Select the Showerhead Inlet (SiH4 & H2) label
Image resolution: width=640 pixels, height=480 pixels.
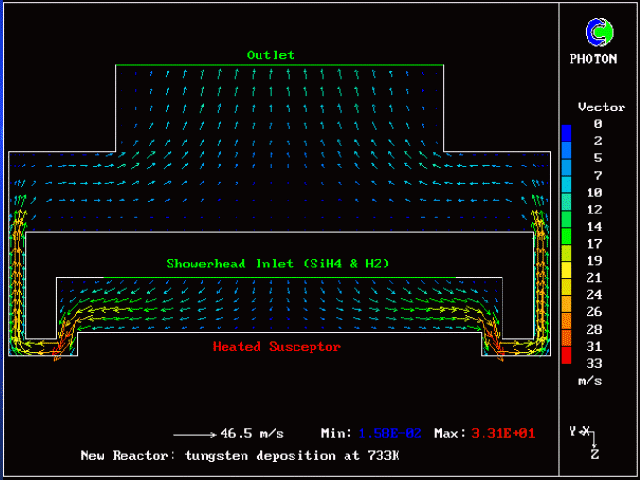tap(277, 264)
